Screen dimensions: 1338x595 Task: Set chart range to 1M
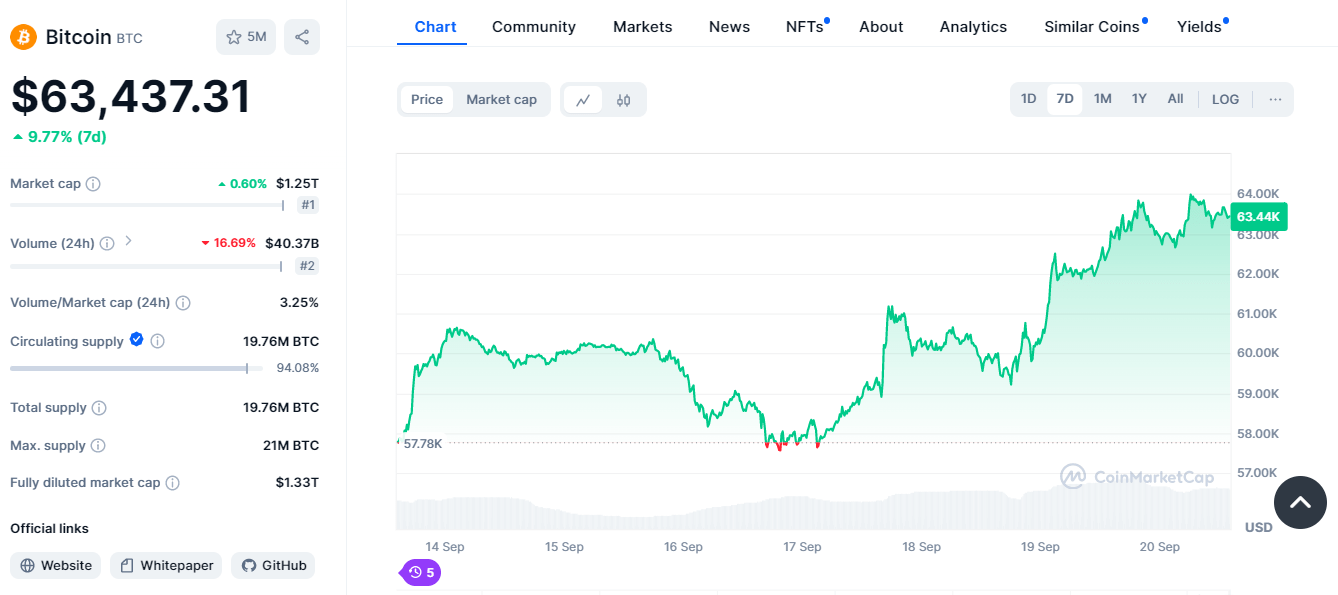tap(1102, 99)
